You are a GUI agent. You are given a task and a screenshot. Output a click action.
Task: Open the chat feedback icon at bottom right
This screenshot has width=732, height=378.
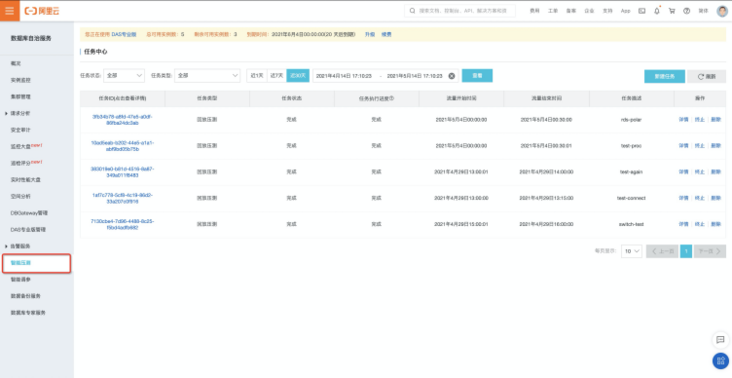pos(720,340)
